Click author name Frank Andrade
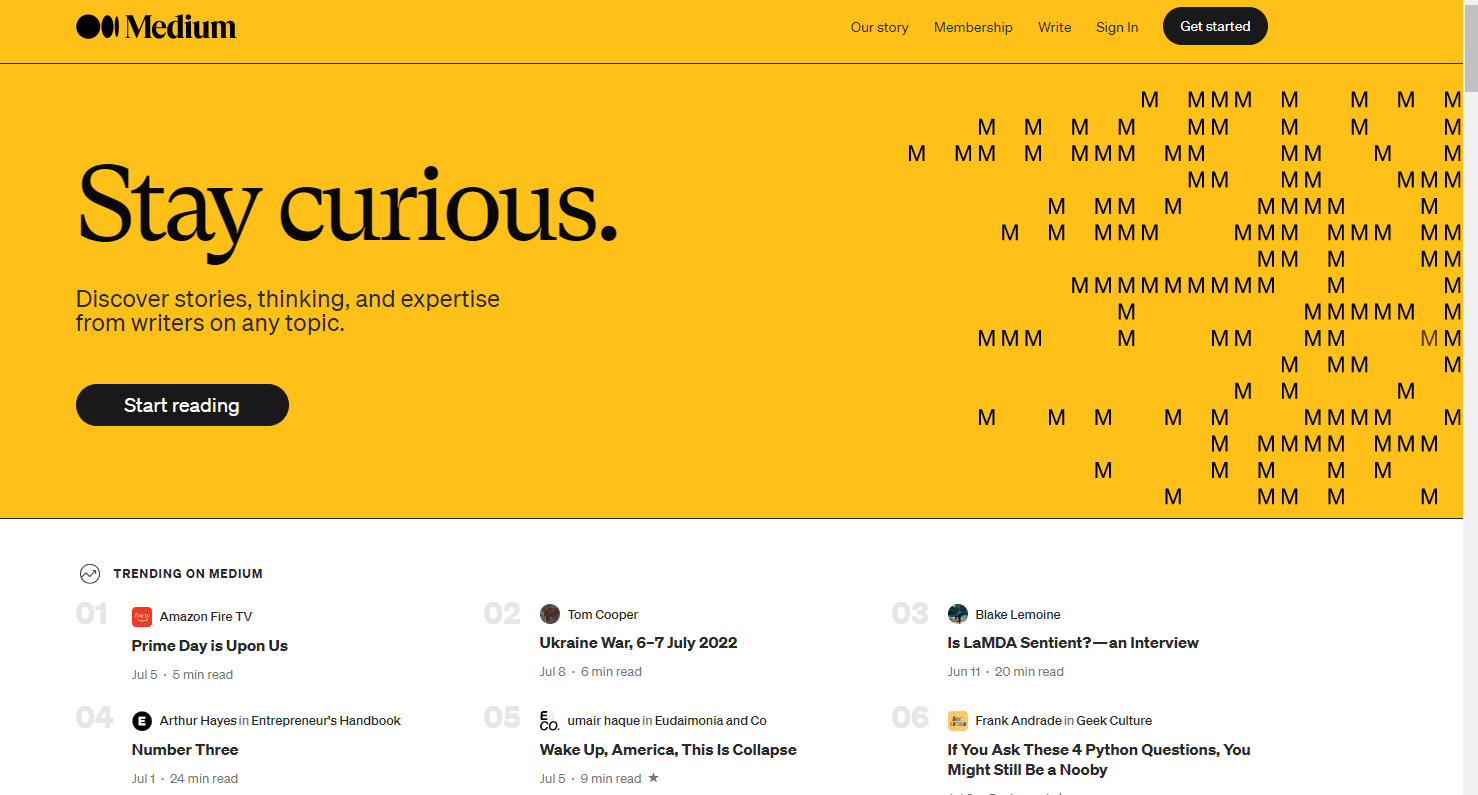 pyautogui.click(x=1019, y=721)
